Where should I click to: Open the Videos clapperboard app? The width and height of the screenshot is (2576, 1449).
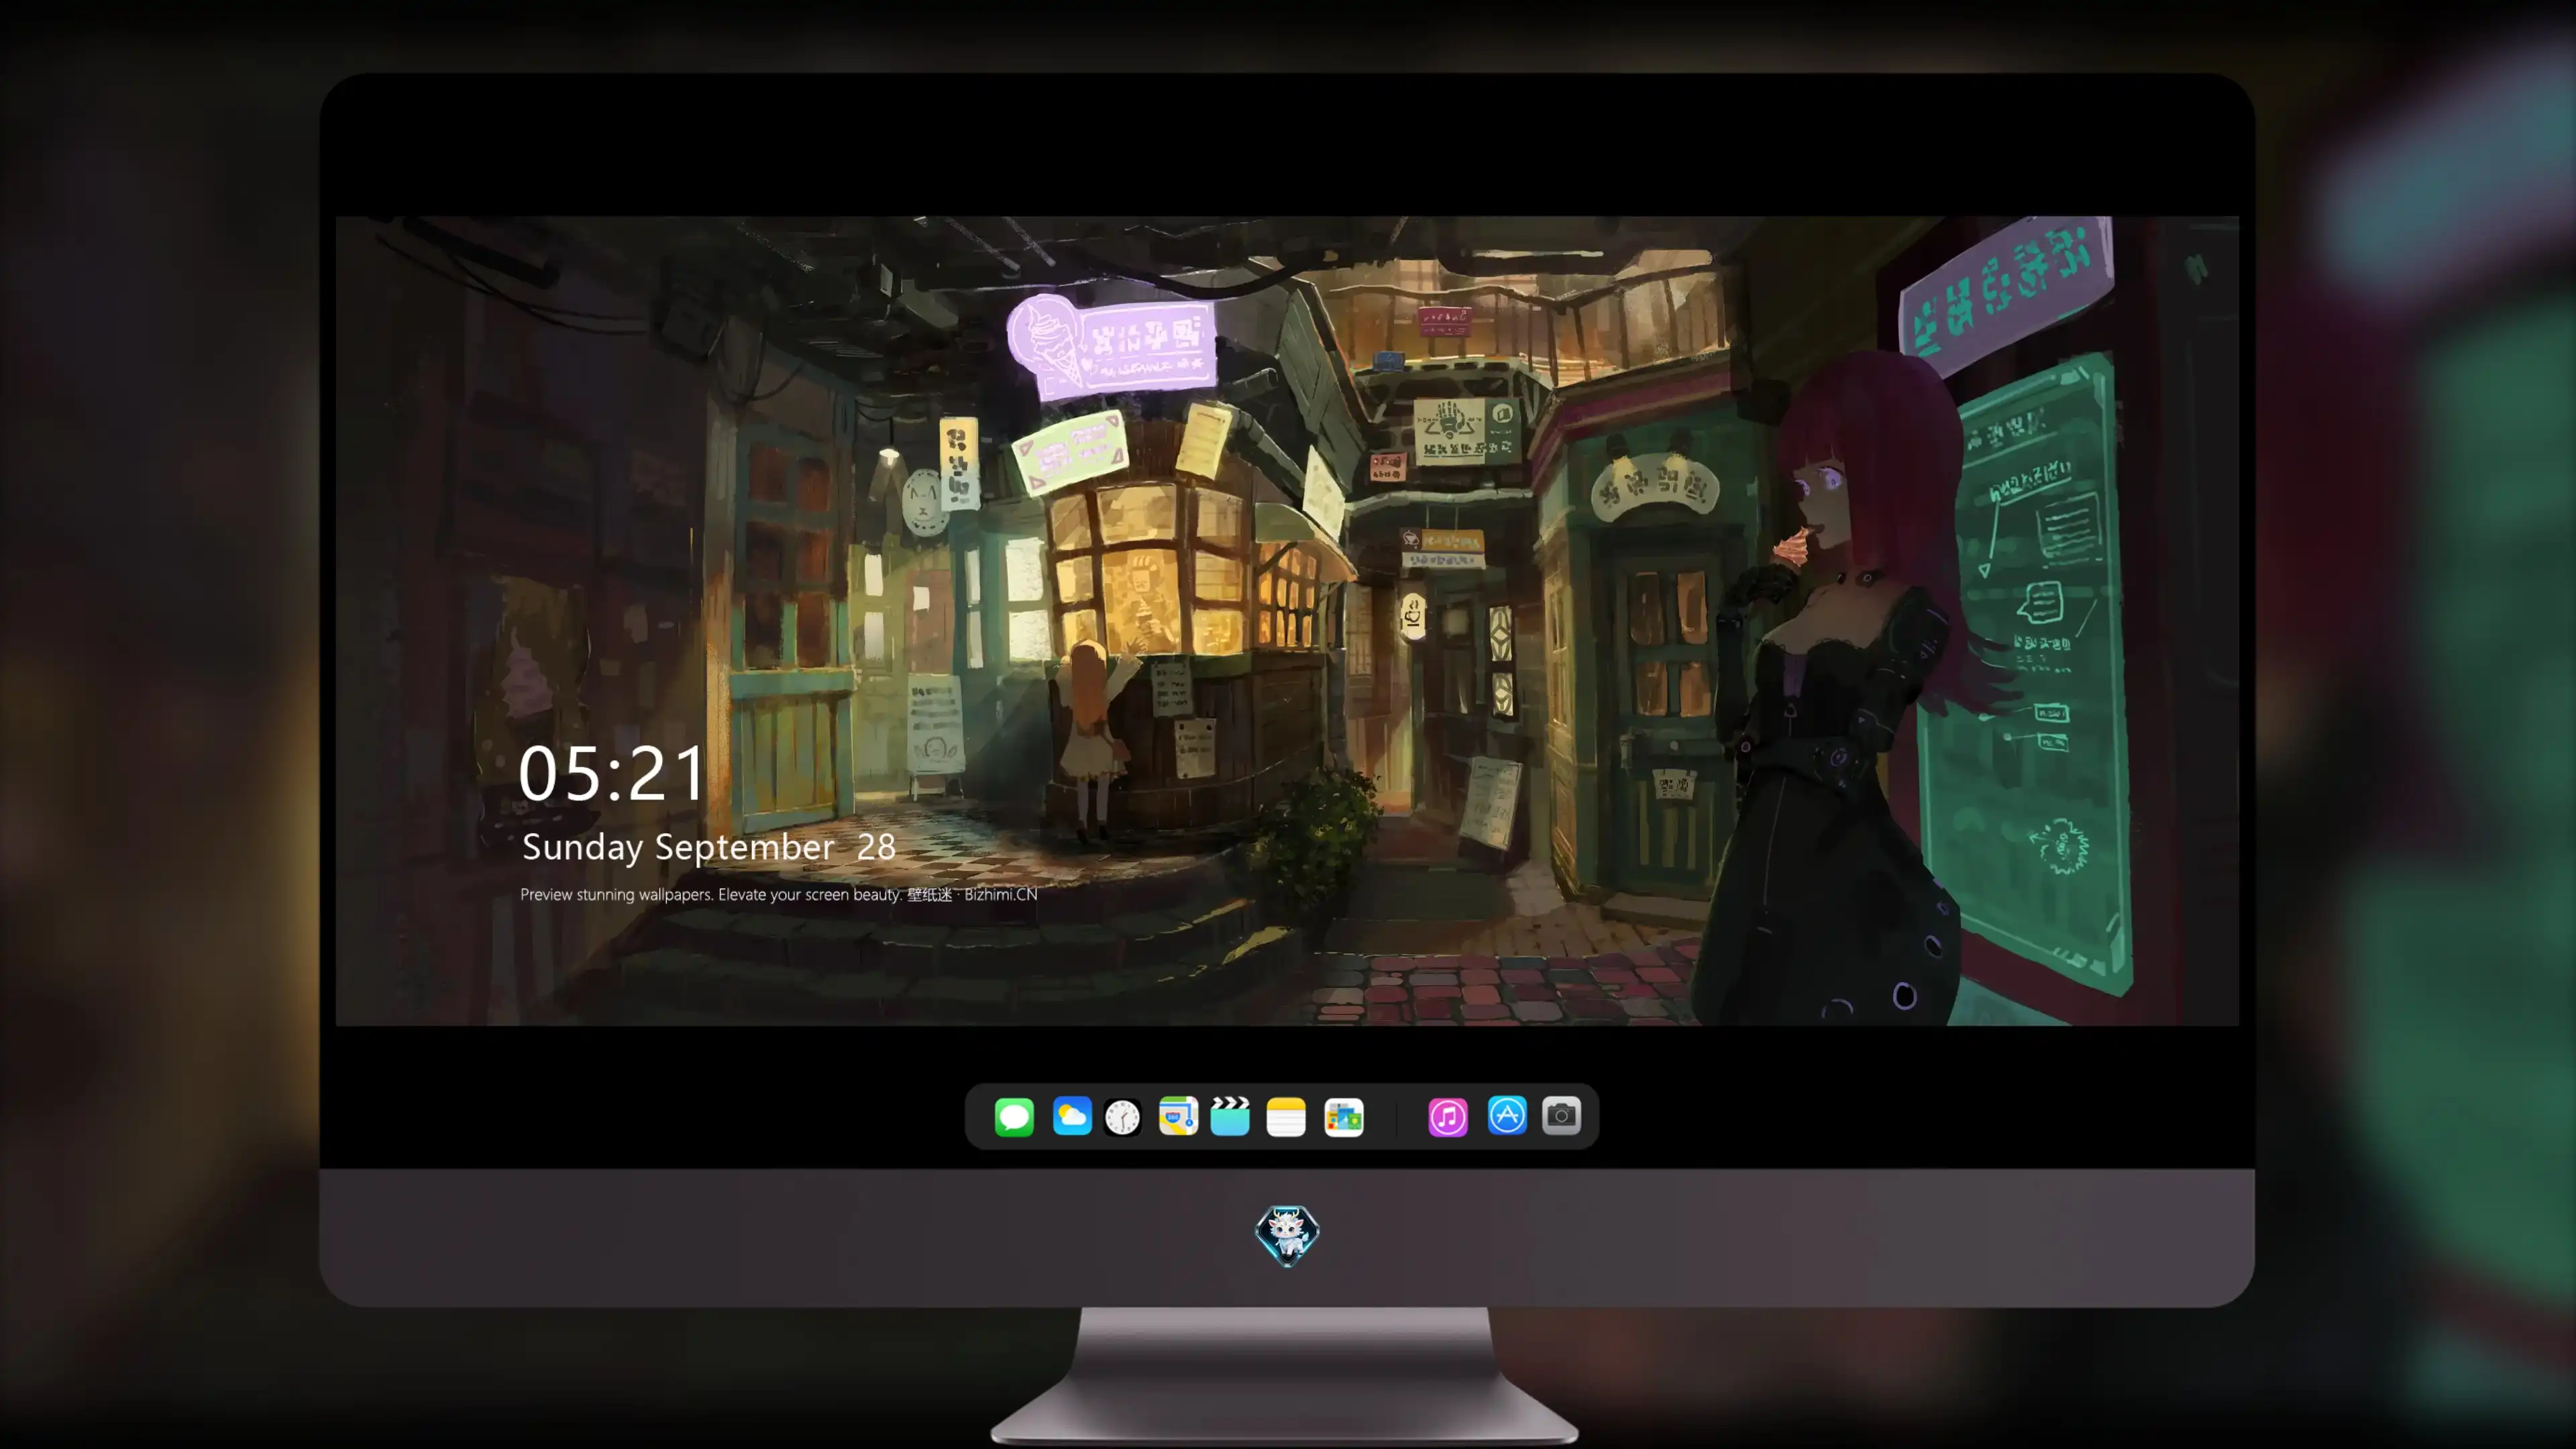1230,1116
